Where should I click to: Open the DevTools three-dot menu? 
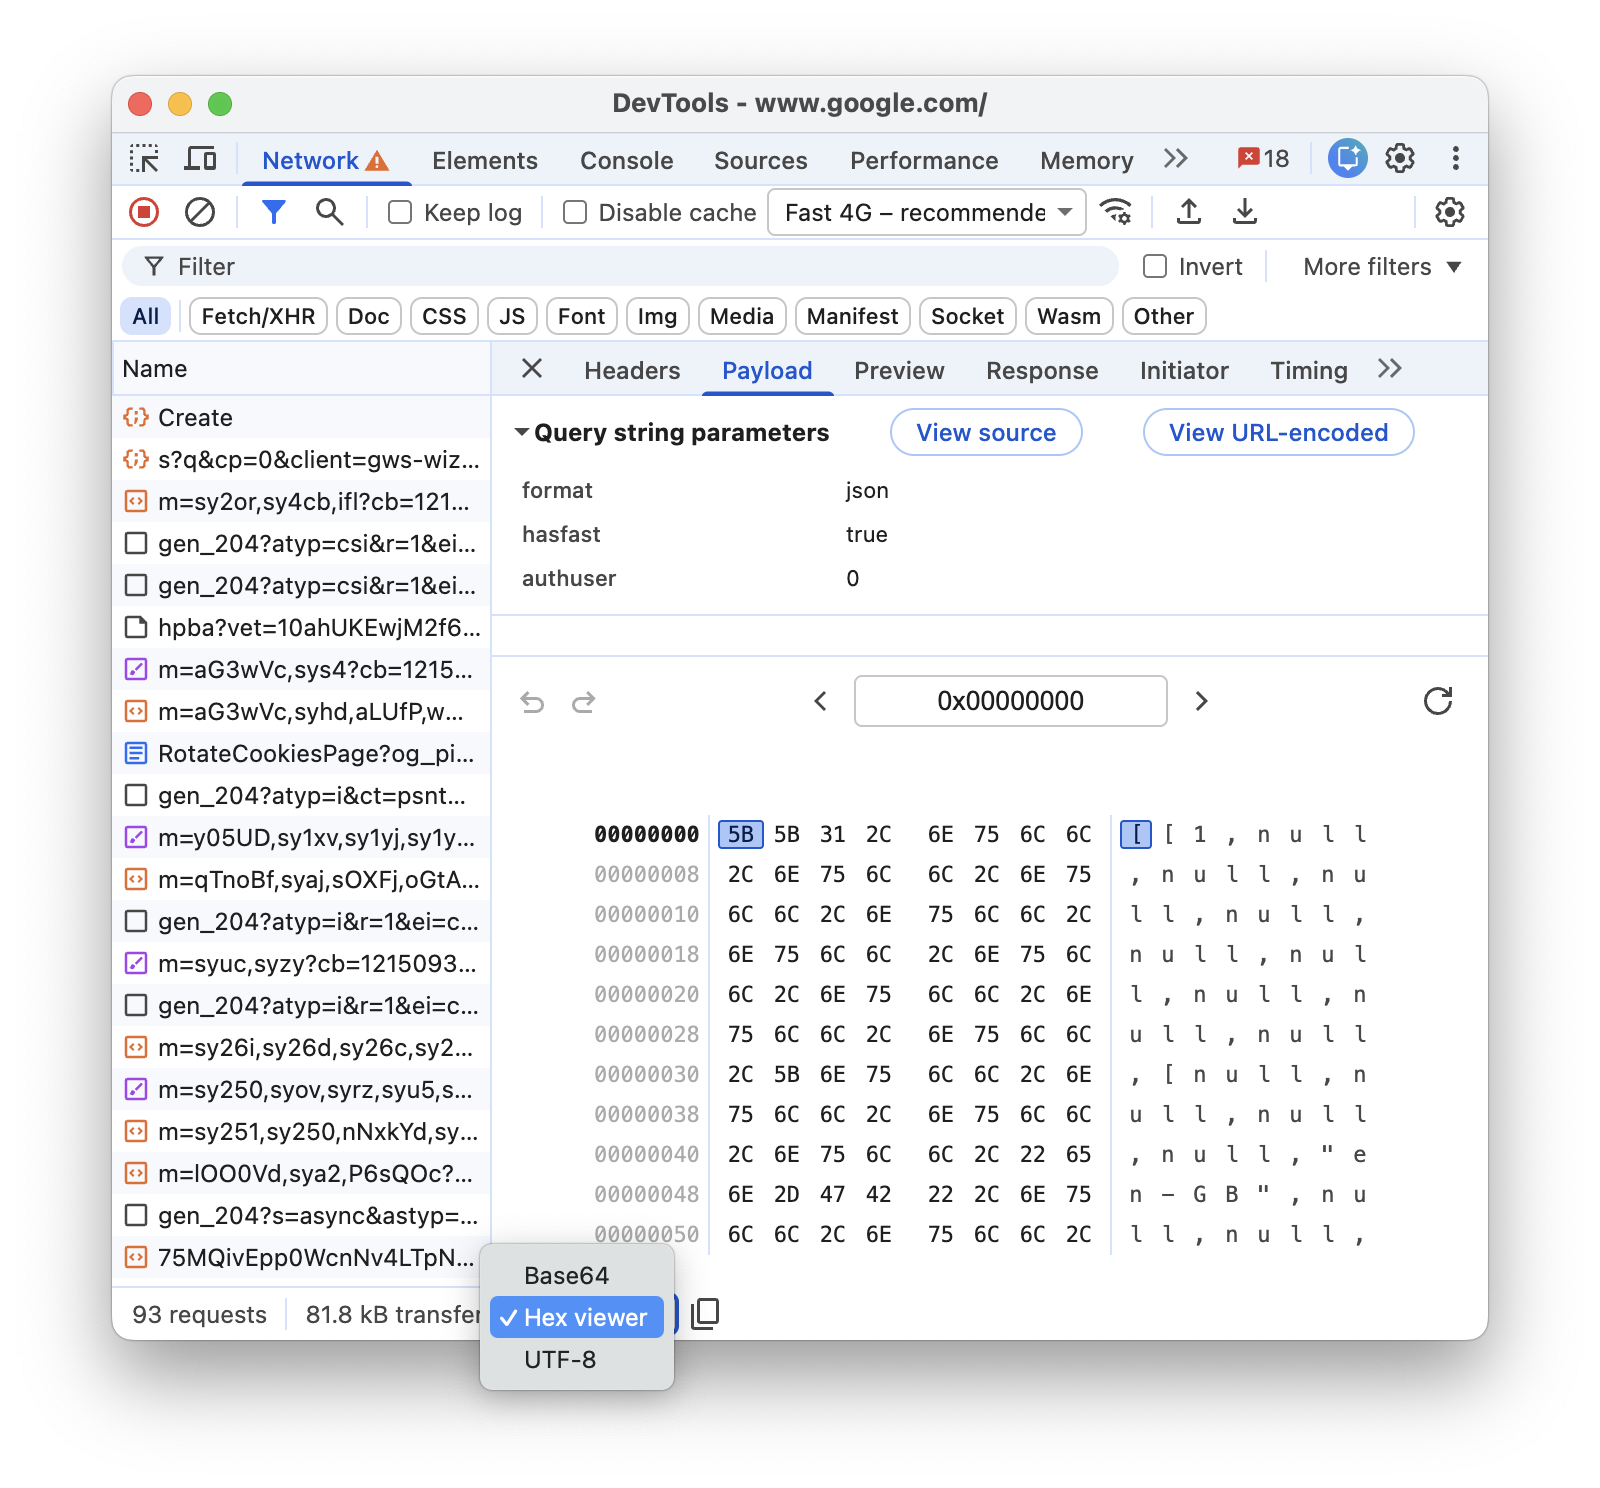point(1455,159)
